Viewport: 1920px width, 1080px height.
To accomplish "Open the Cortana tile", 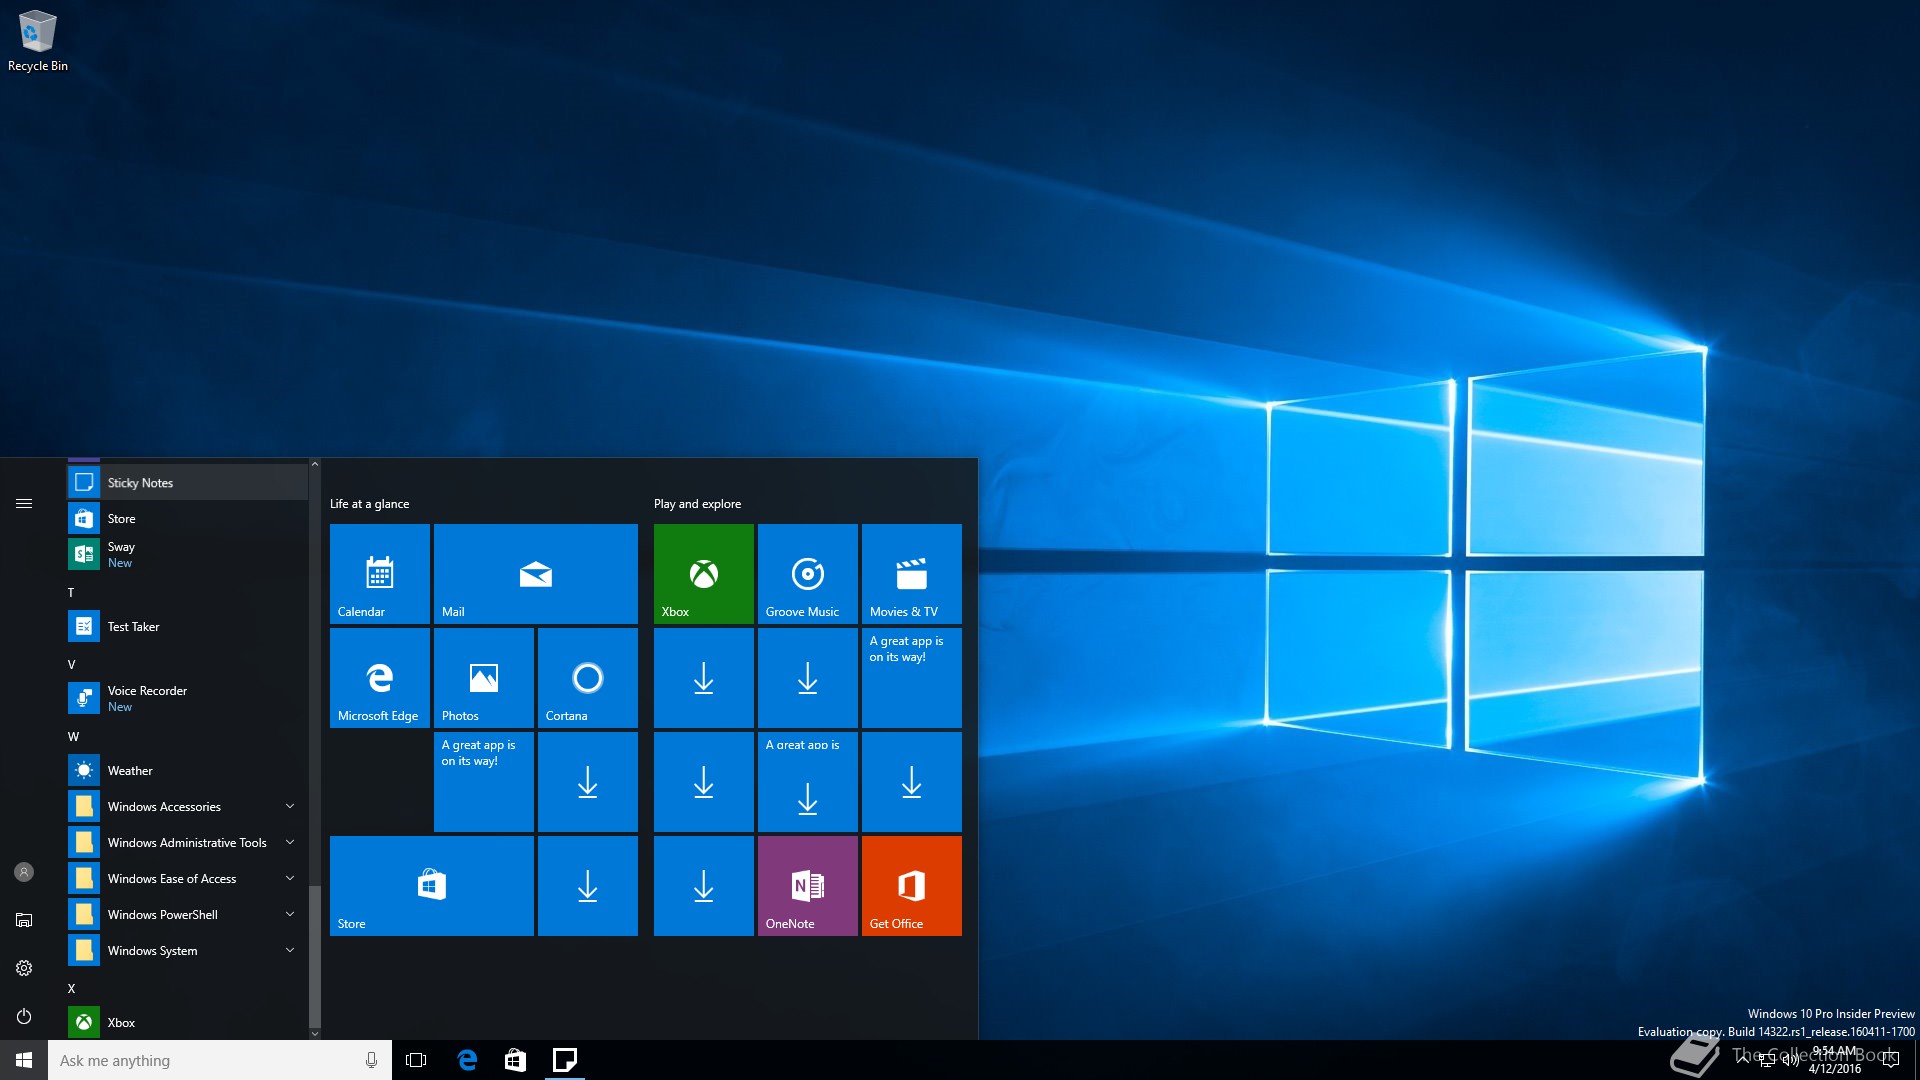I will coord(588,678).
